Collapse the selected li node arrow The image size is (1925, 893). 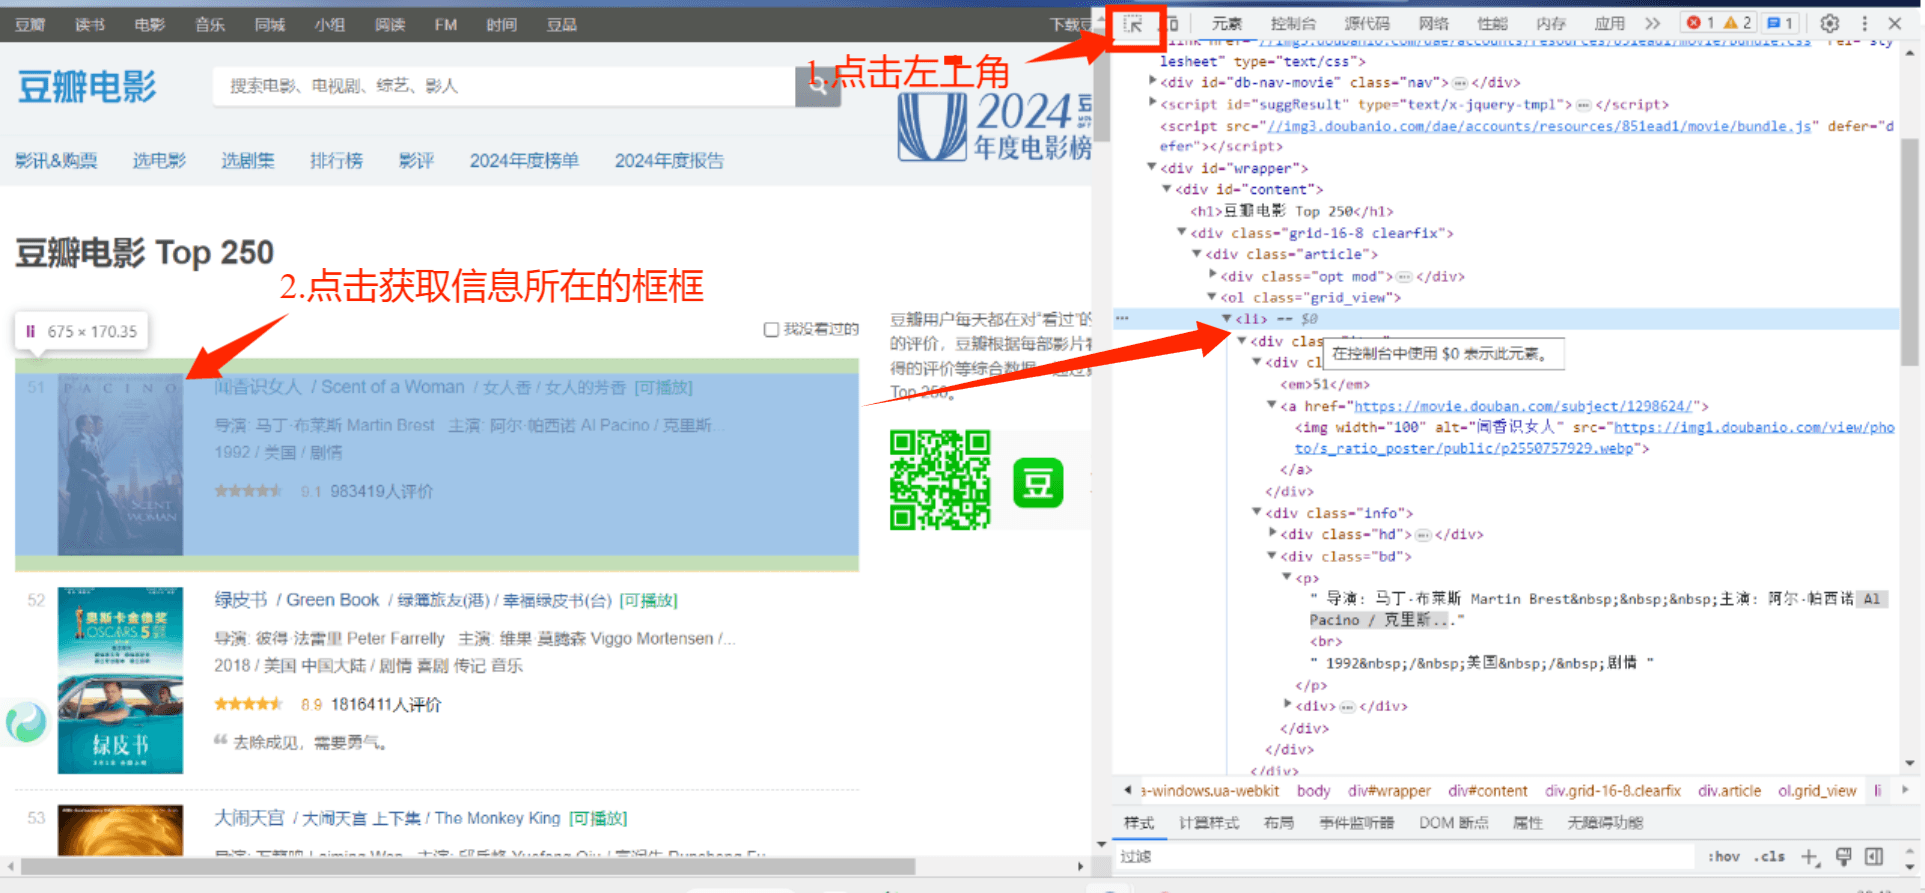(1227, 318)
